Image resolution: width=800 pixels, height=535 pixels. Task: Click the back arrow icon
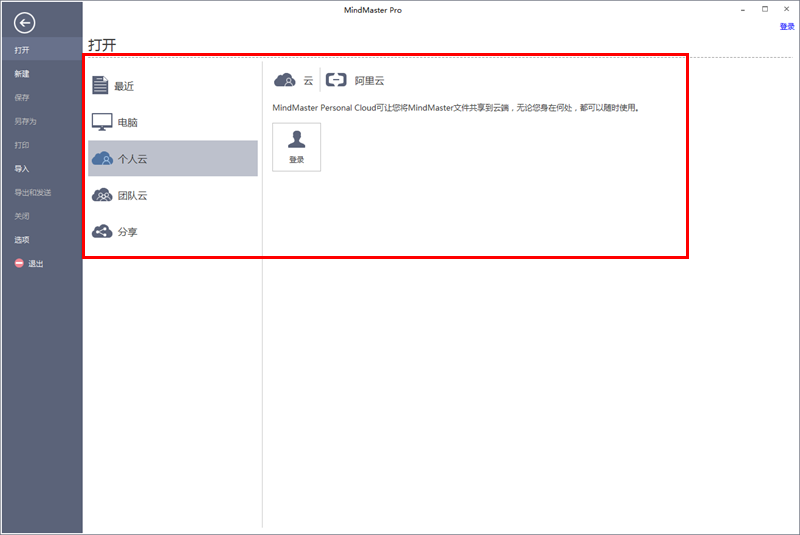click(x=24, y=23)
